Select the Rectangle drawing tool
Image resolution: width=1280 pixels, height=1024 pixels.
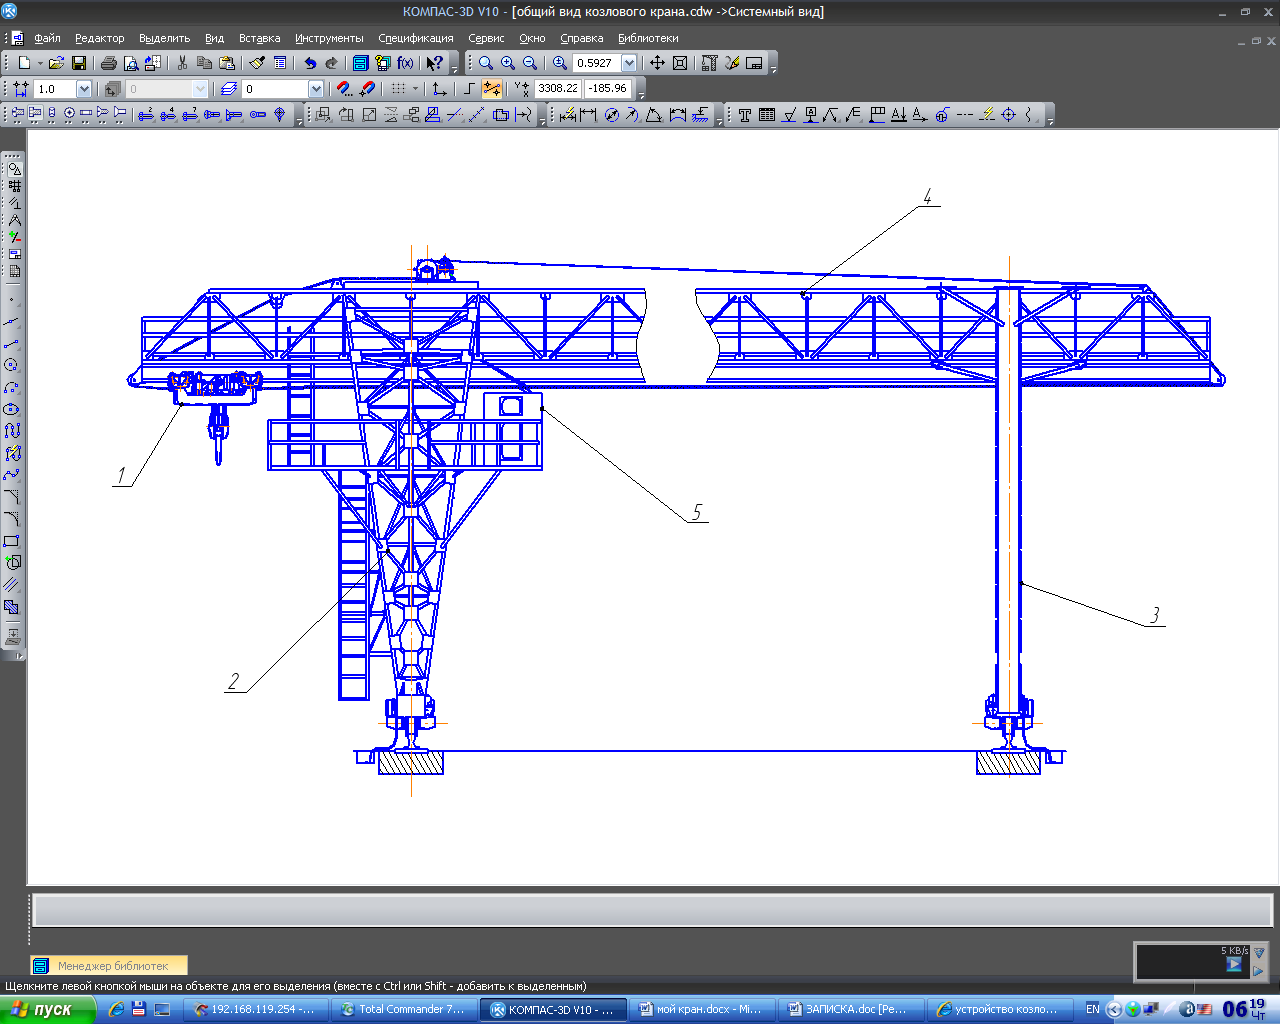click(x=12, y=541)
